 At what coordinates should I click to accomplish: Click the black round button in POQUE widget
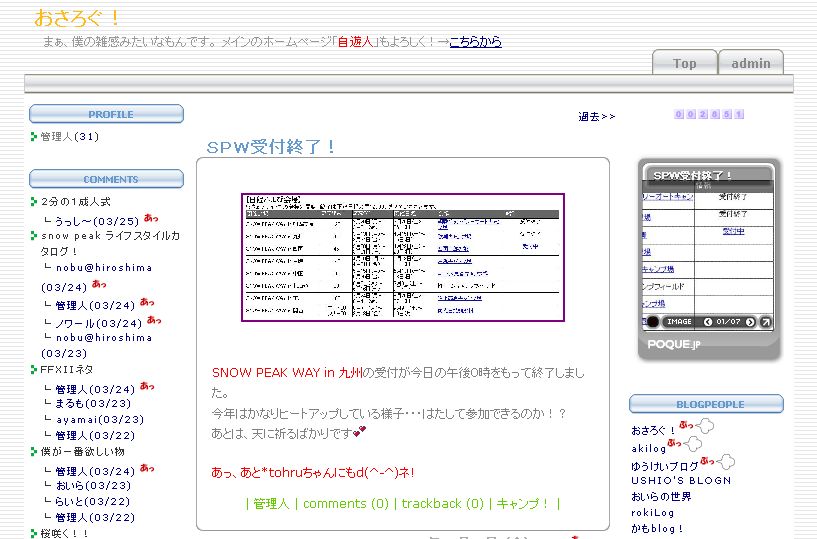click(653, 322)
